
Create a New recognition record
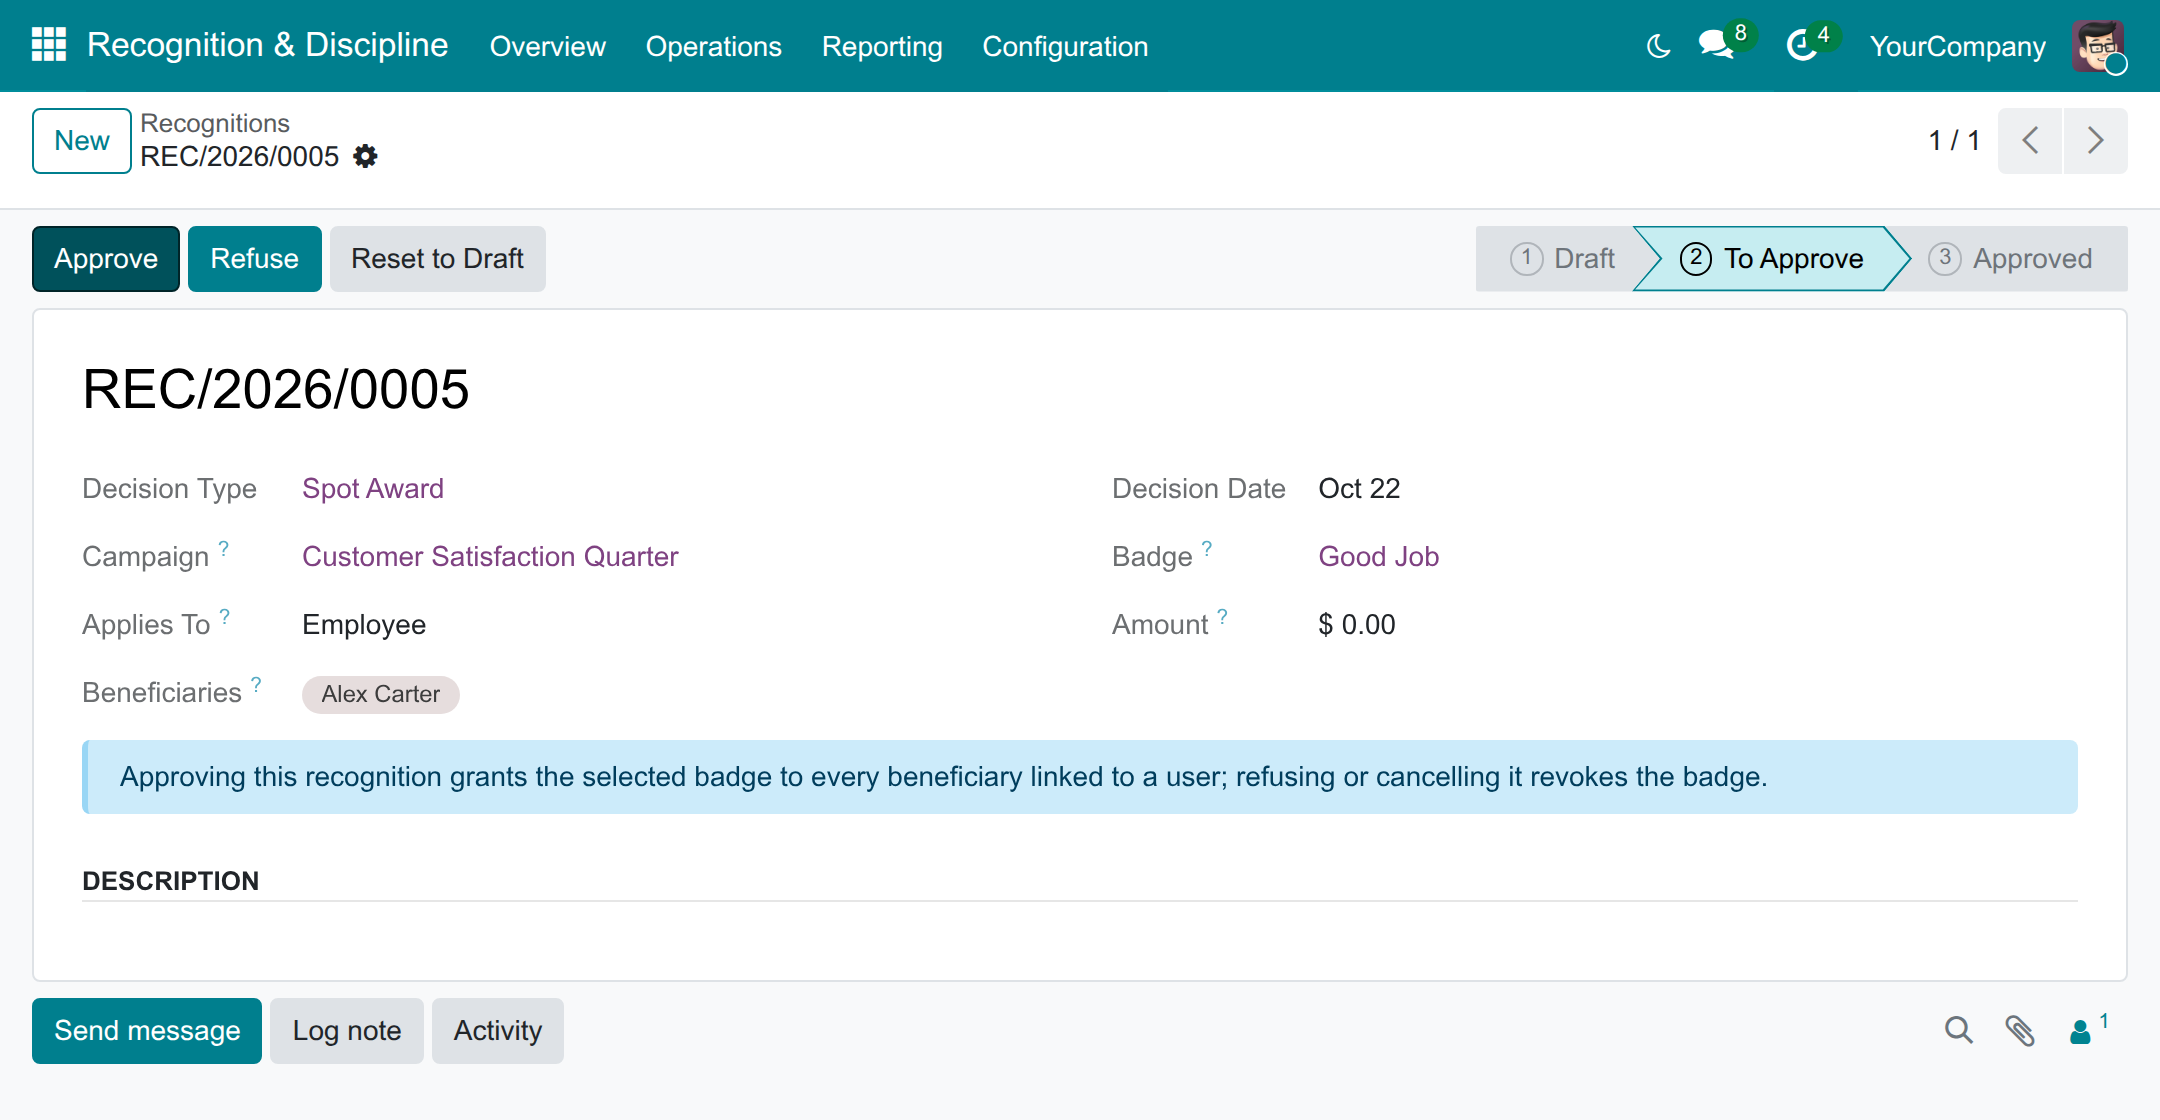(82, 141)
